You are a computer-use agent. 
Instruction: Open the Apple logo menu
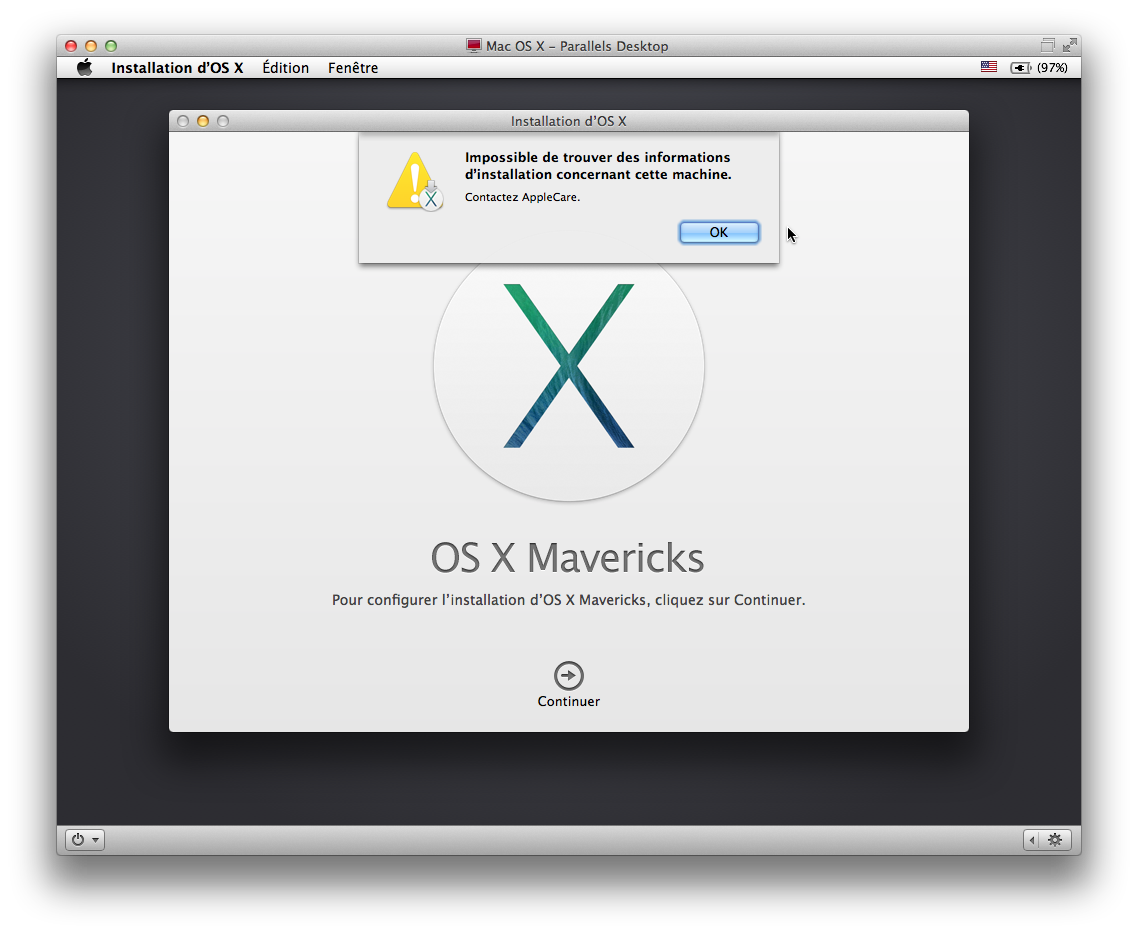point(85,68)
